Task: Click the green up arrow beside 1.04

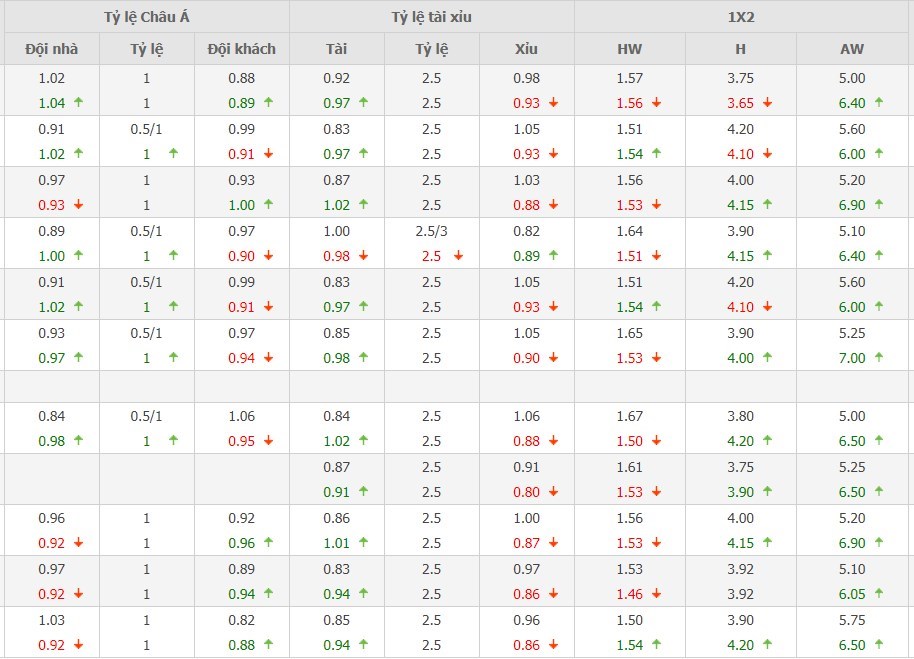Action: point(78,102)
